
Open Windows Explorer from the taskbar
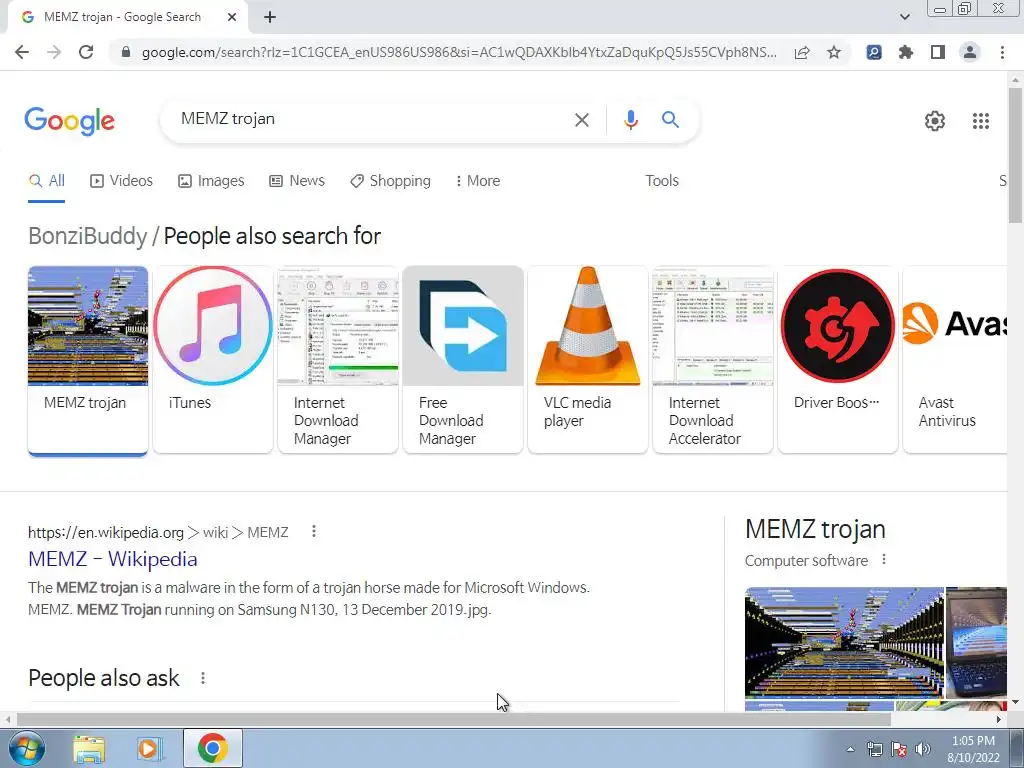tap(89, 748)
